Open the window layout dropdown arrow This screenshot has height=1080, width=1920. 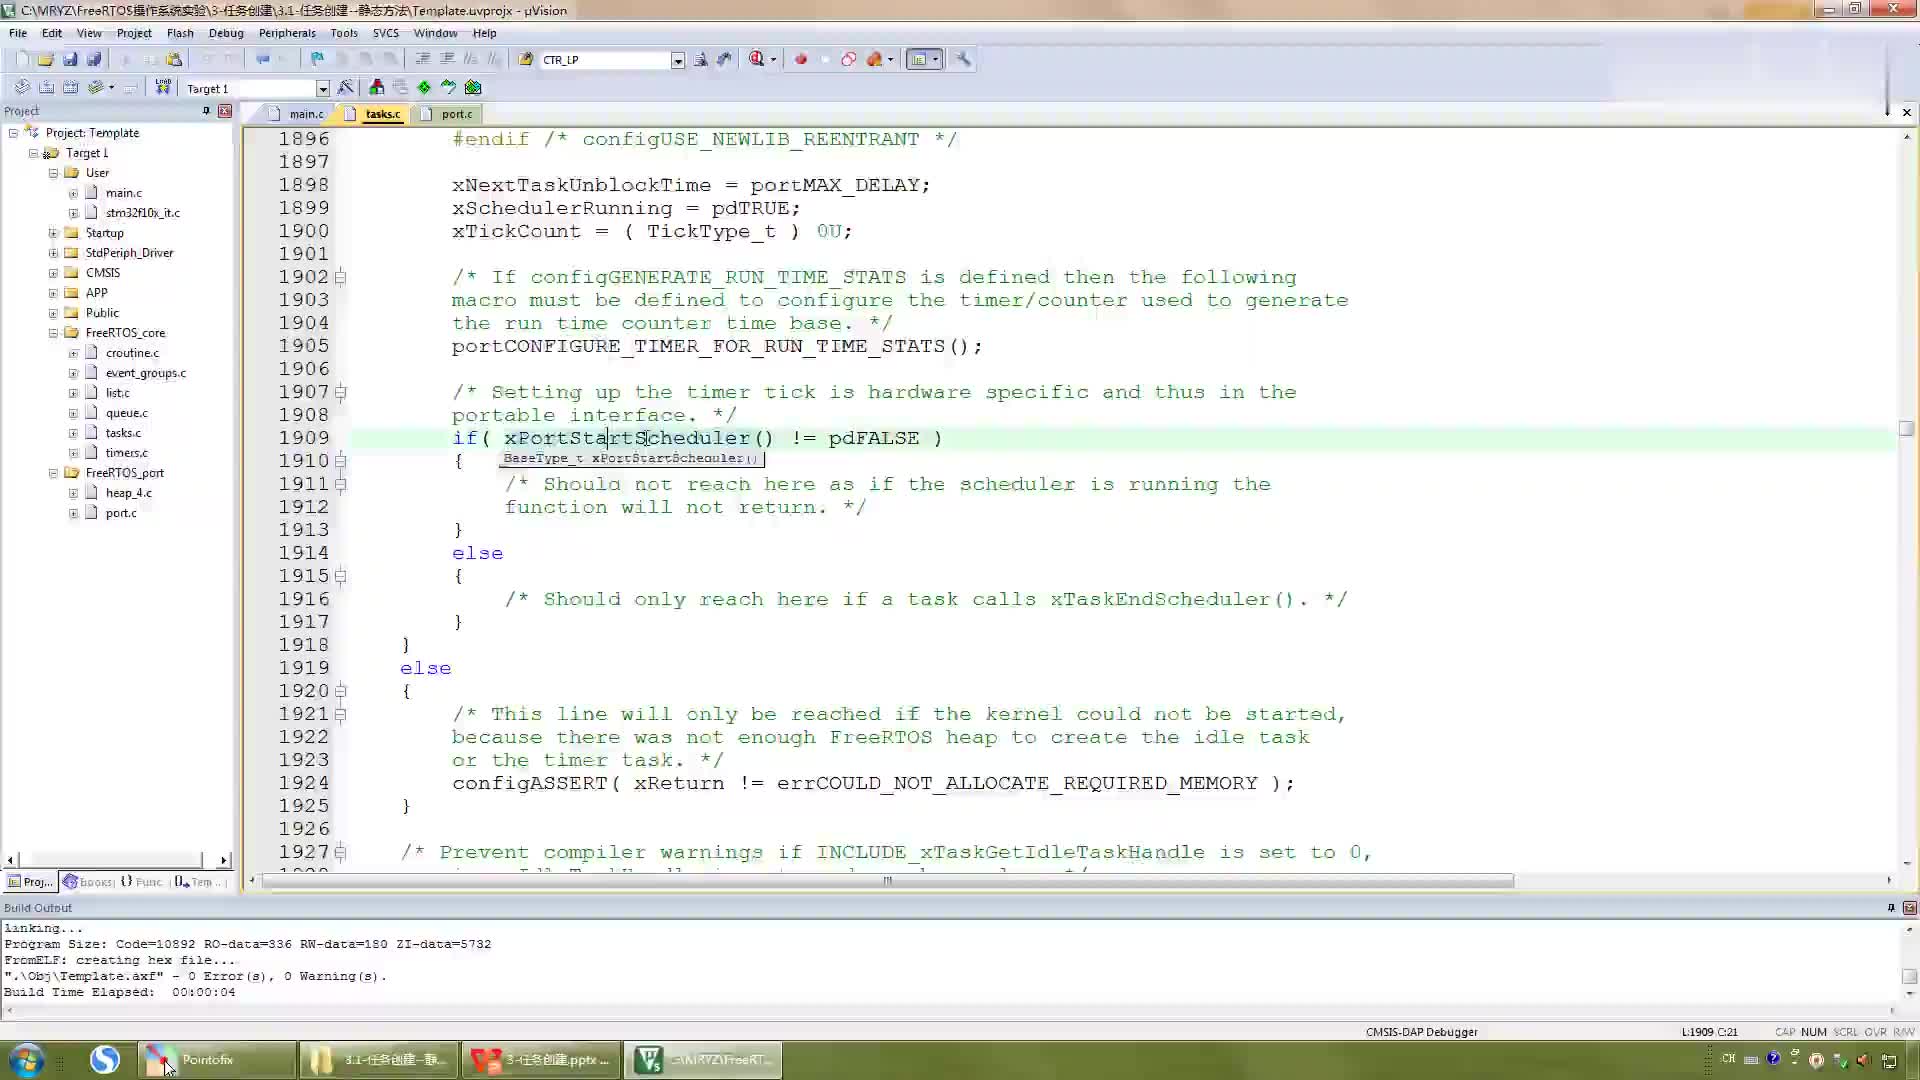point(936,59)
